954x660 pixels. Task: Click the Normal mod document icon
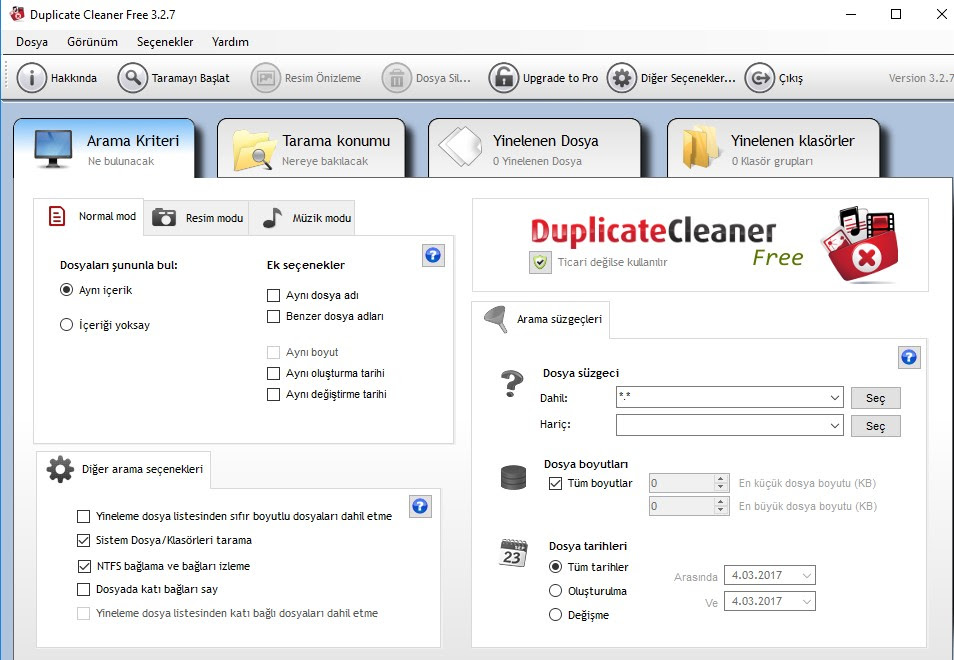57,216
